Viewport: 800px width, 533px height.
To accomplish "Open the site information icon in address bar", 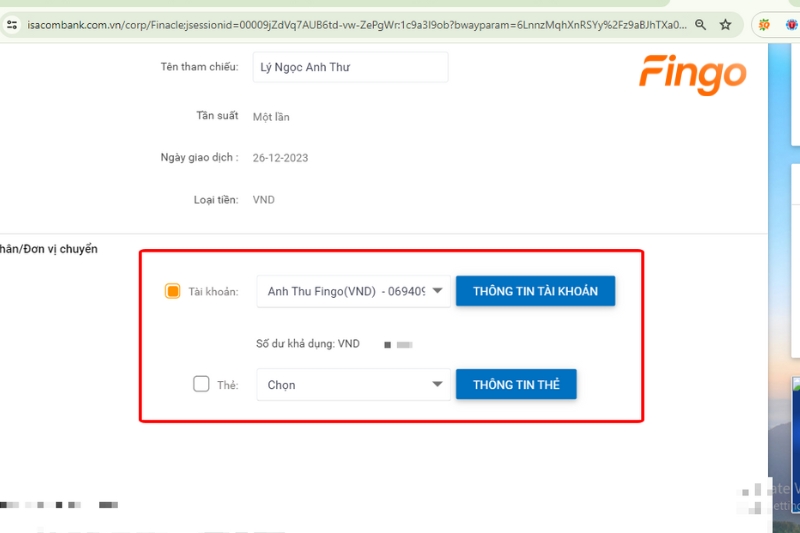I will [x=12, y=24].
